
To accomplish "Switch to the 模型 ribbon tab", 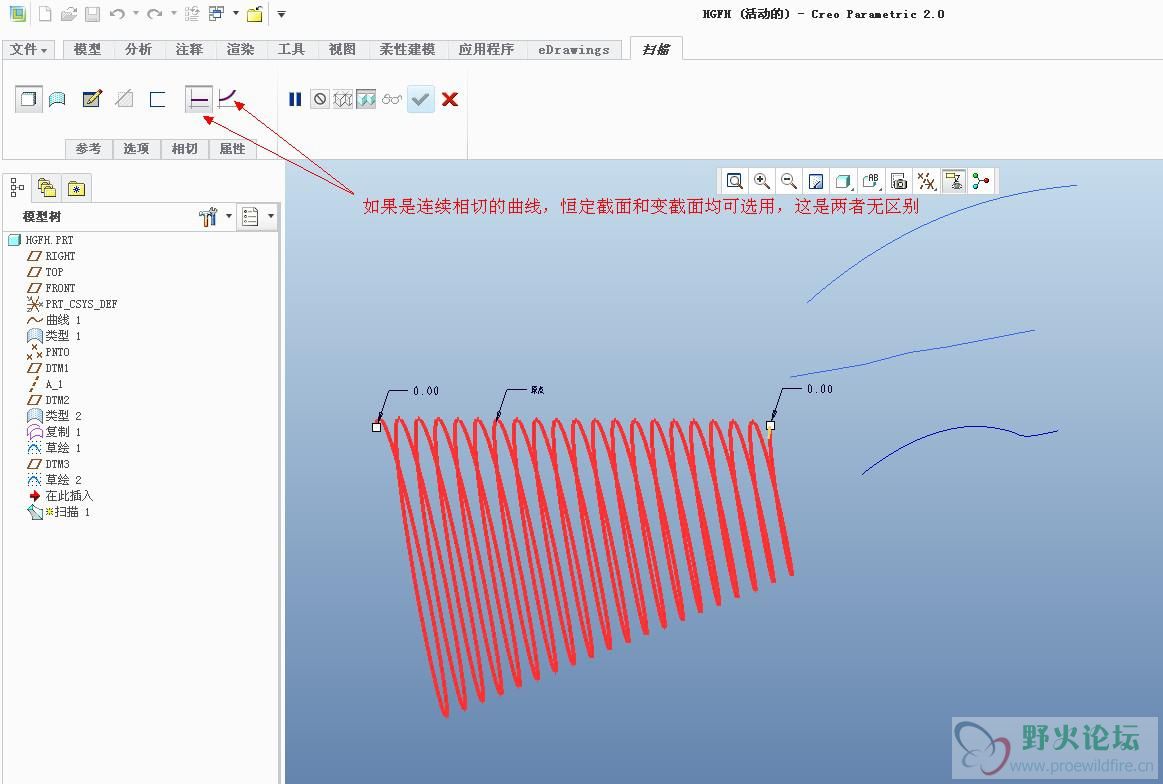I will point(88,49).
